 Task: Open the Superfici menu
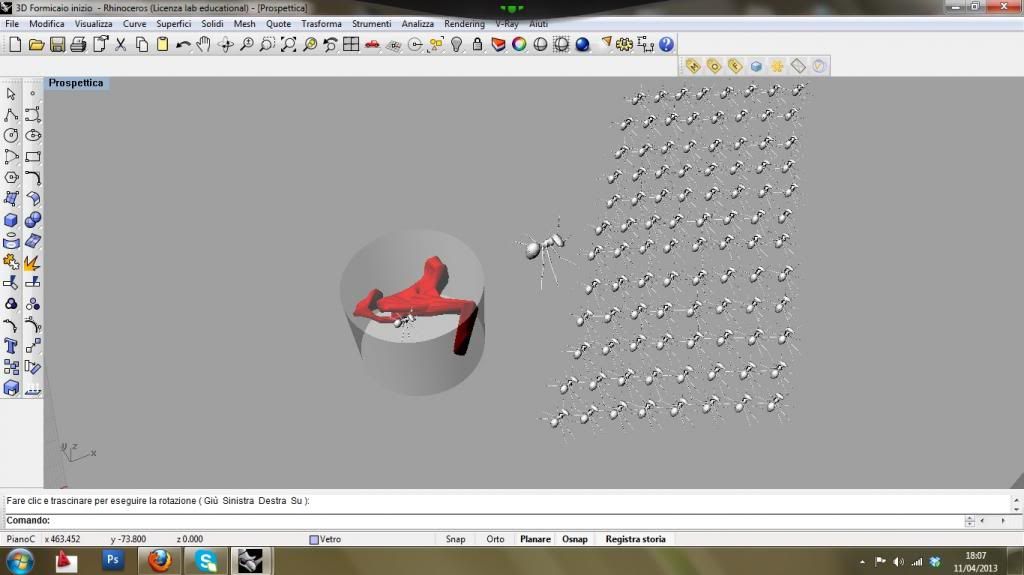coord(174,24)
